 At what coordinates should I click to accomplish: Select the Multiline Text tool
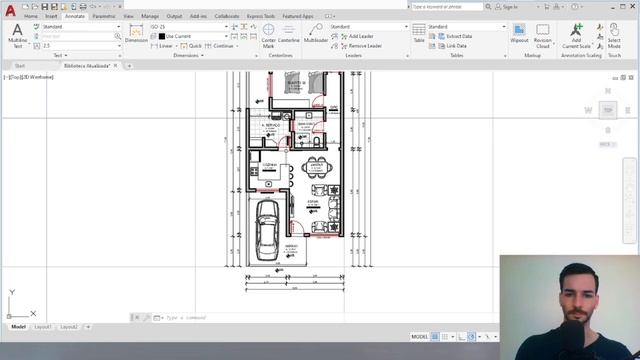(x=18, y=36)
